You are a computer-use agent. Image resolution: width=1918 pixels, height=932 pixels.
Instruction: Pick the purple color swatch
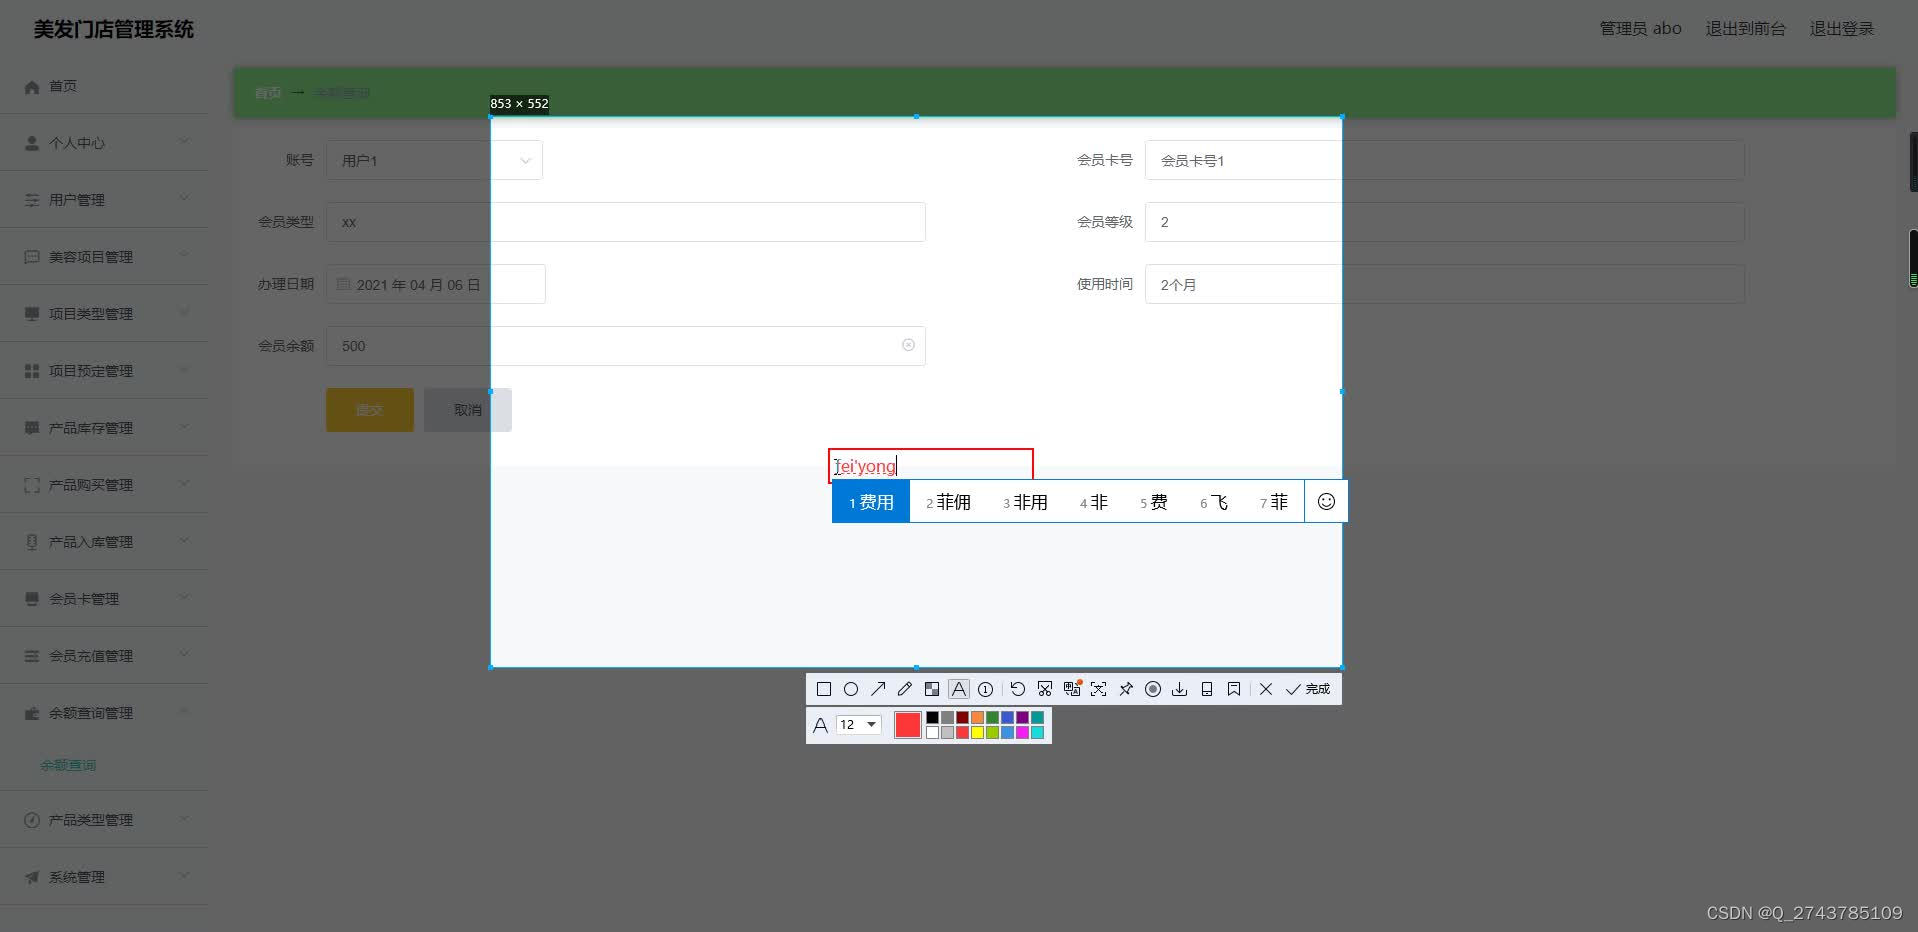pyautogui.click(x=1022, y=717)
